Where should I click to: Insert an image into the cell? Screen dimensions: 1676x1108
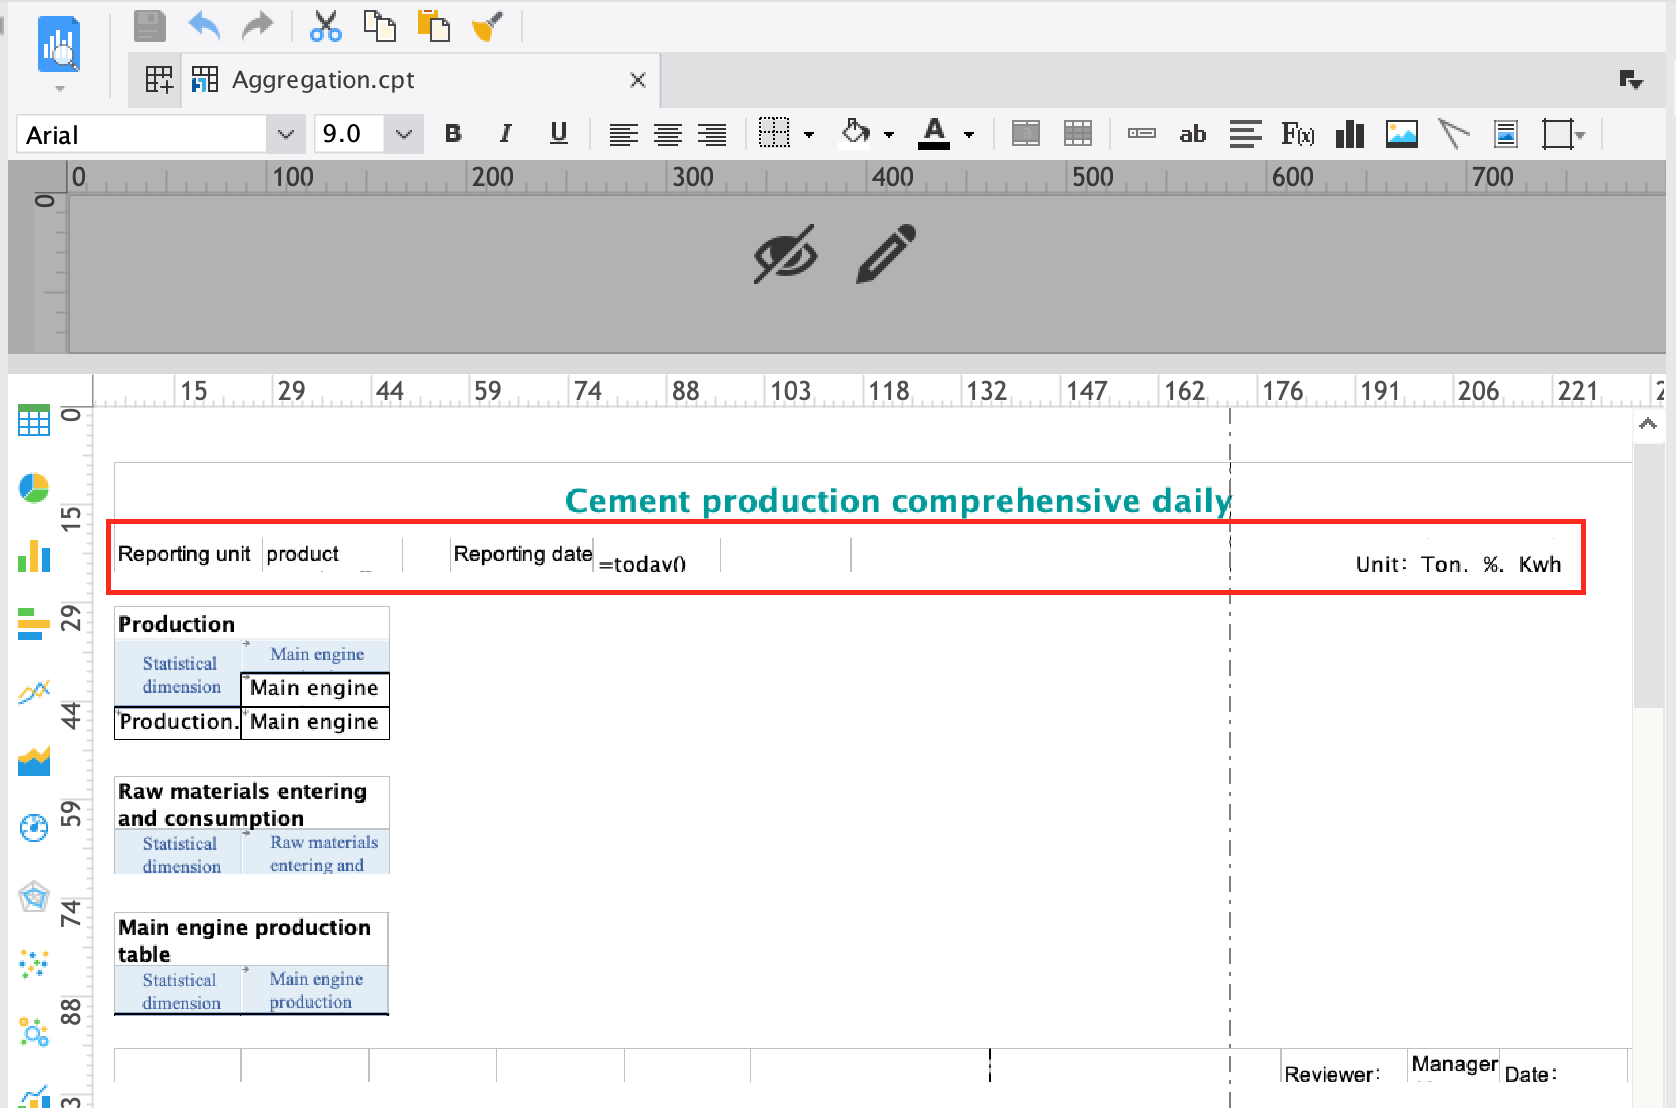1402,134
